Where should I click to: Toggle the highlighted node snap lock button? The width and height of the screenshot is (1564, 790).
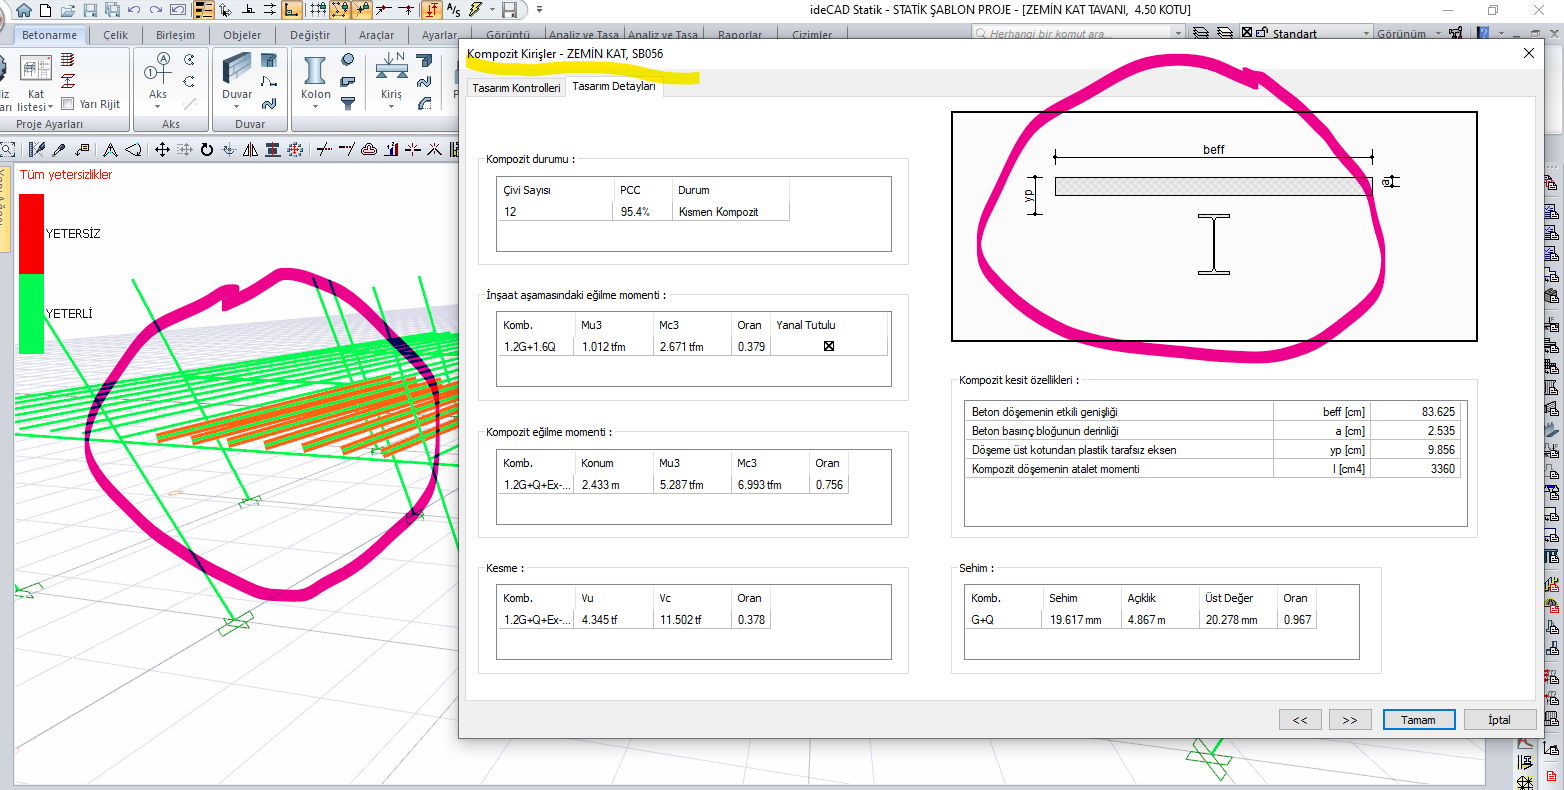point(339,10)
